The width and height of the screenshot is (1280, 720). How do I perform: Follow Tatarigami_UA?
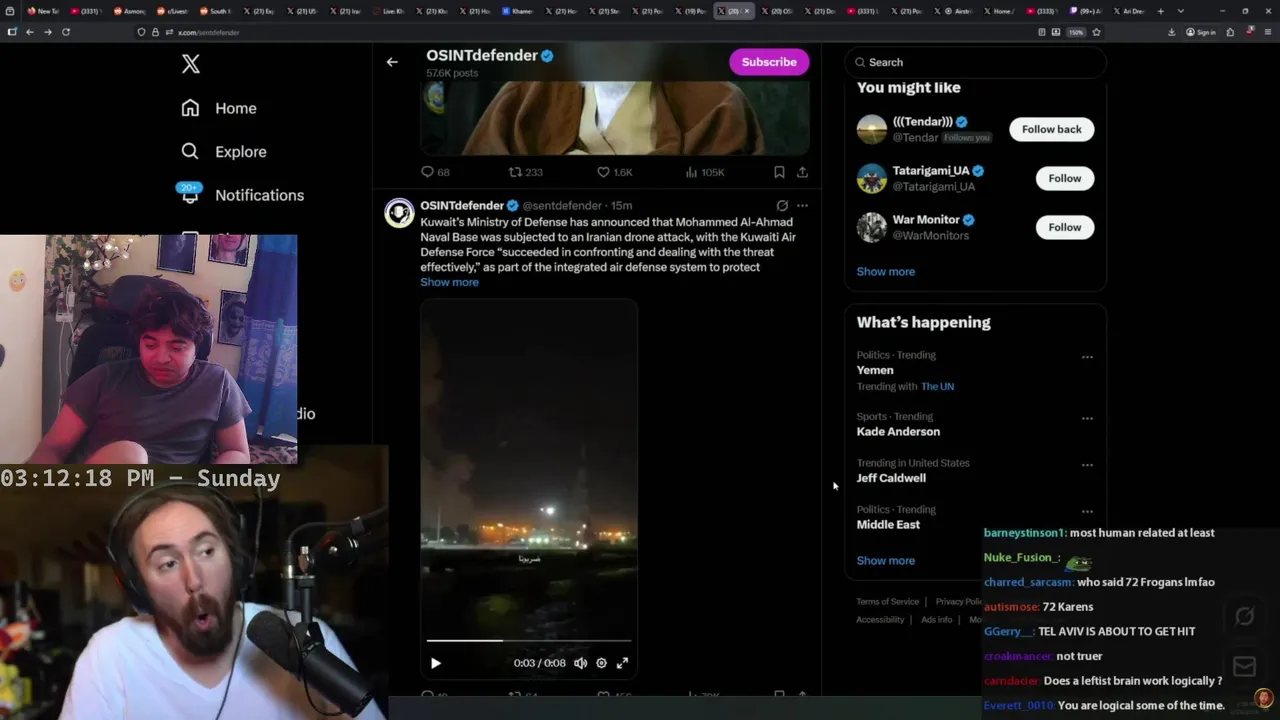pos(1064,178)
